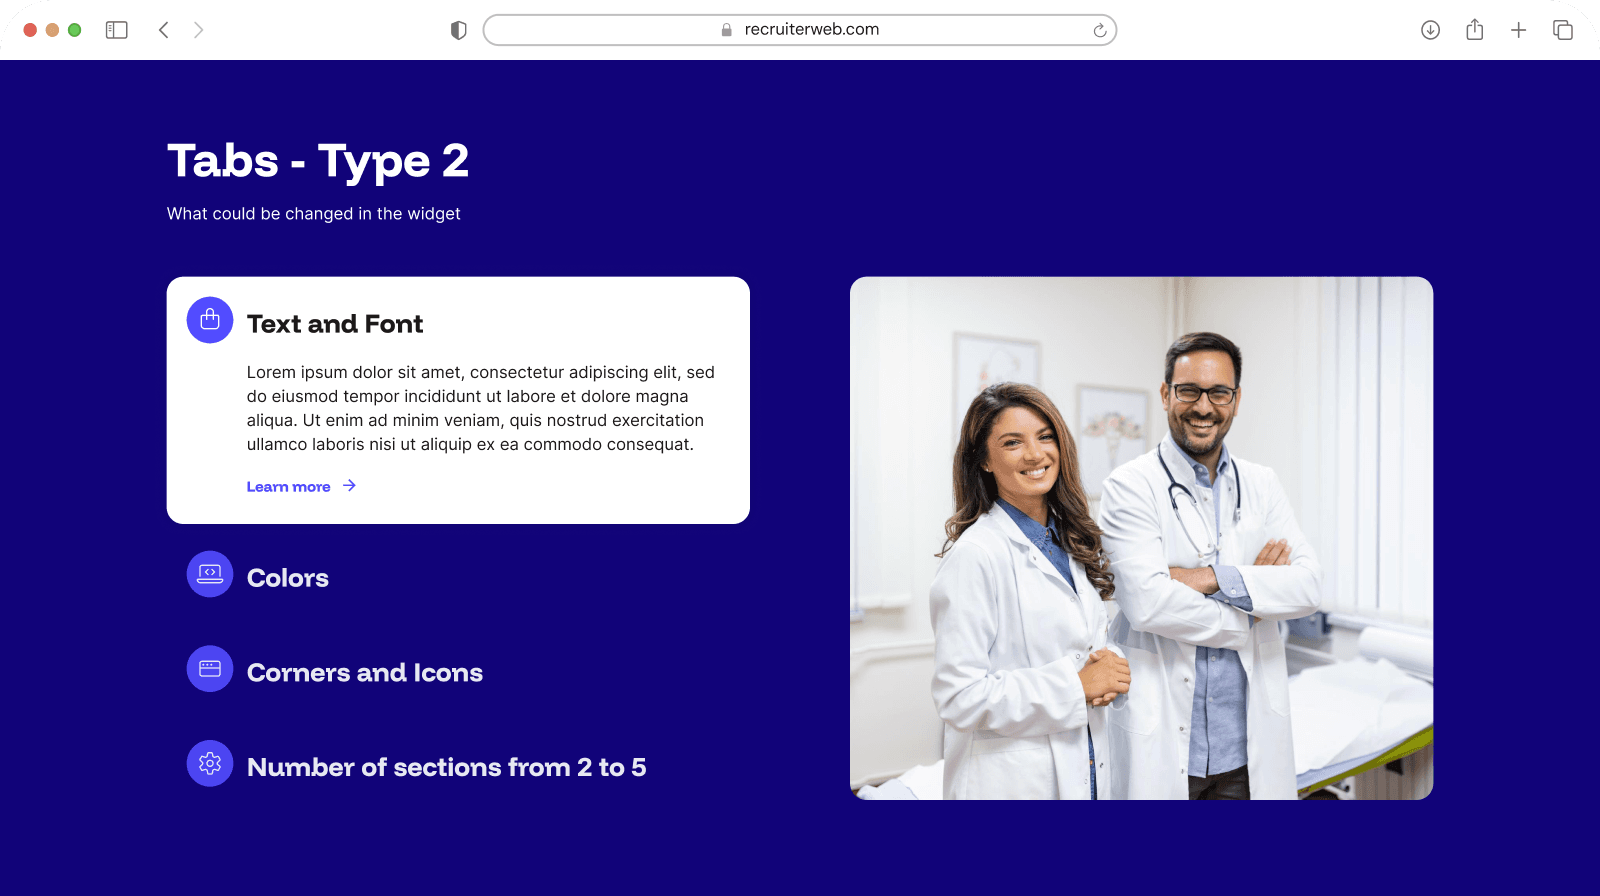Reload the recruiterweb.com page

(x=1099, y=30)
